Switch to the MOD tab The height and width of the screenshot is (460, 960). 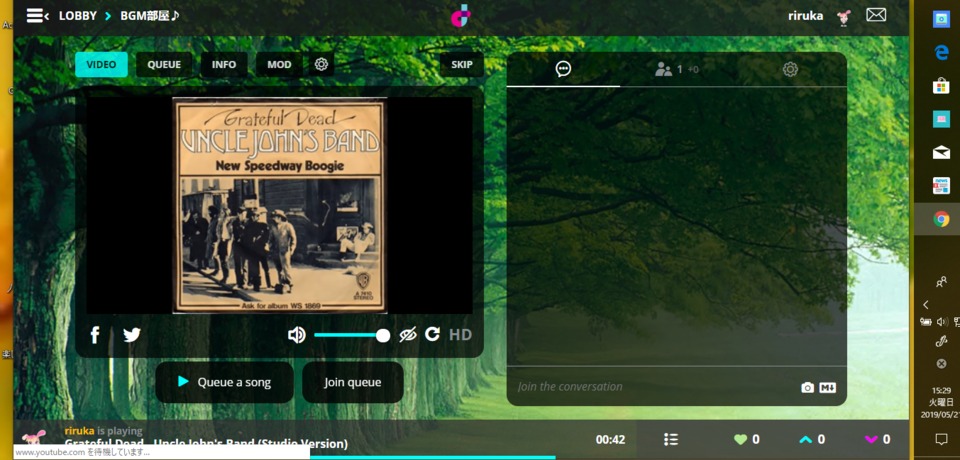pyautogui.click(x=279, y=64)
